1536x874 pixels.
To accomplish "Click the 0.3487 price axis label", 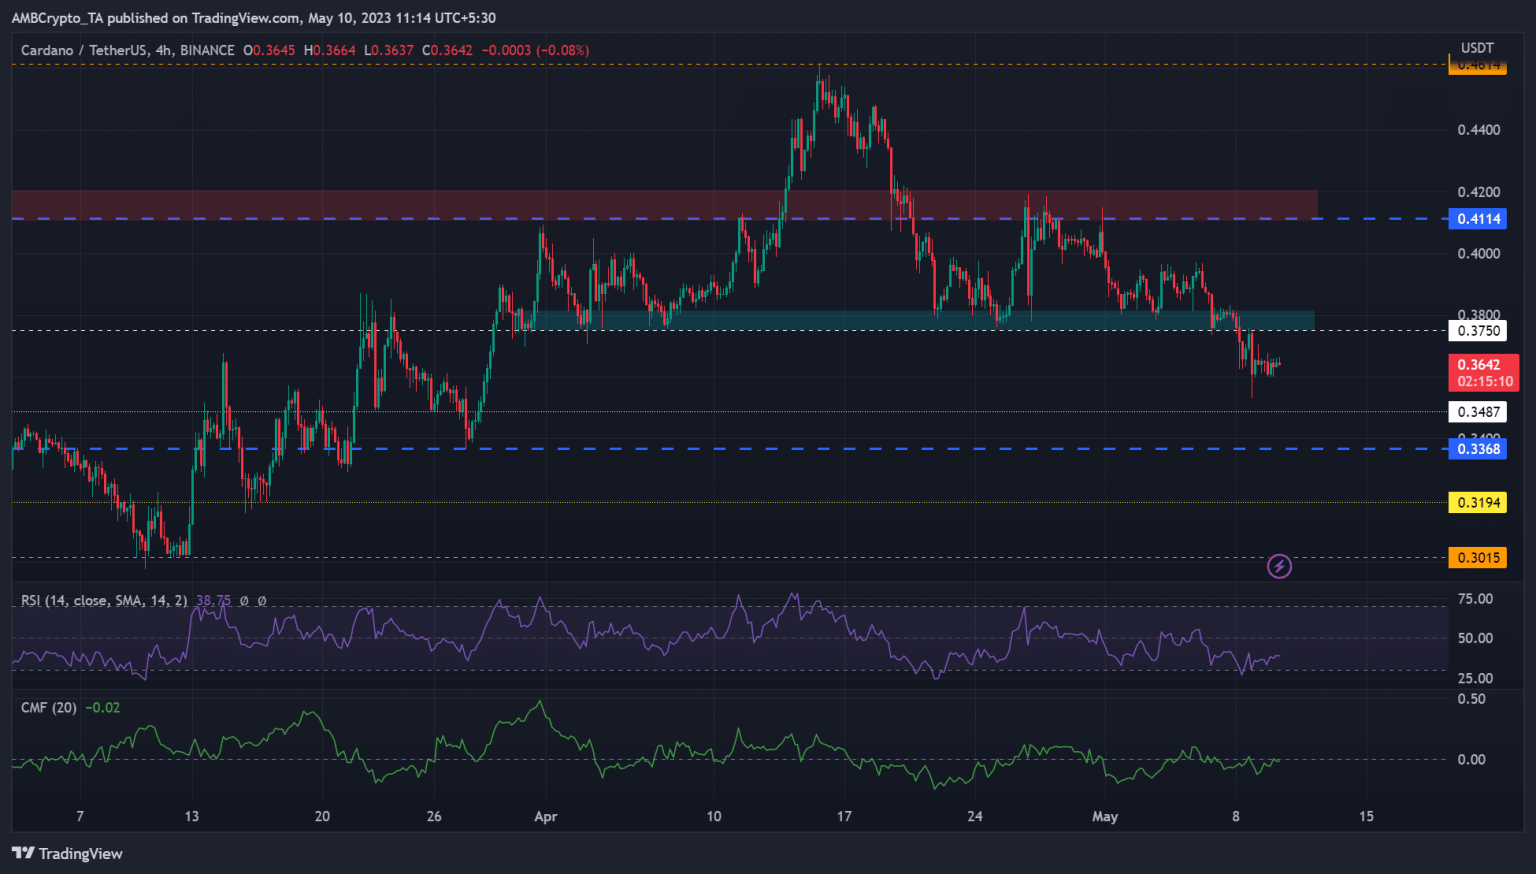I will 1478,412.
